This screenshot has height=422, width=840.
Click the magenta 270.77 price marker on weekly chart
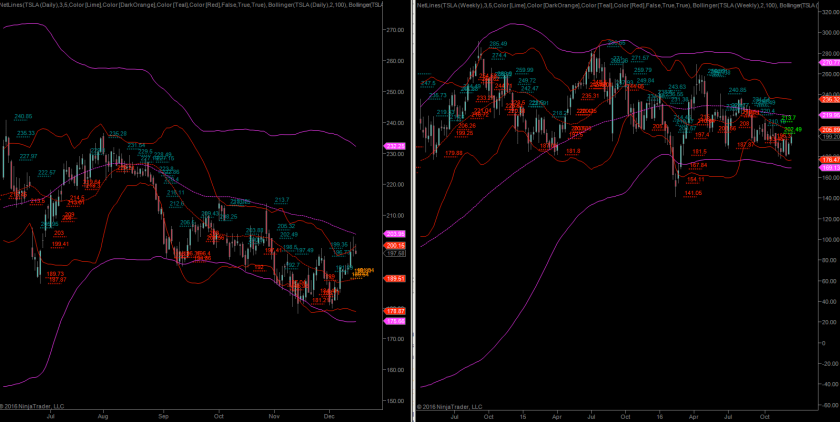click(830, 63)
